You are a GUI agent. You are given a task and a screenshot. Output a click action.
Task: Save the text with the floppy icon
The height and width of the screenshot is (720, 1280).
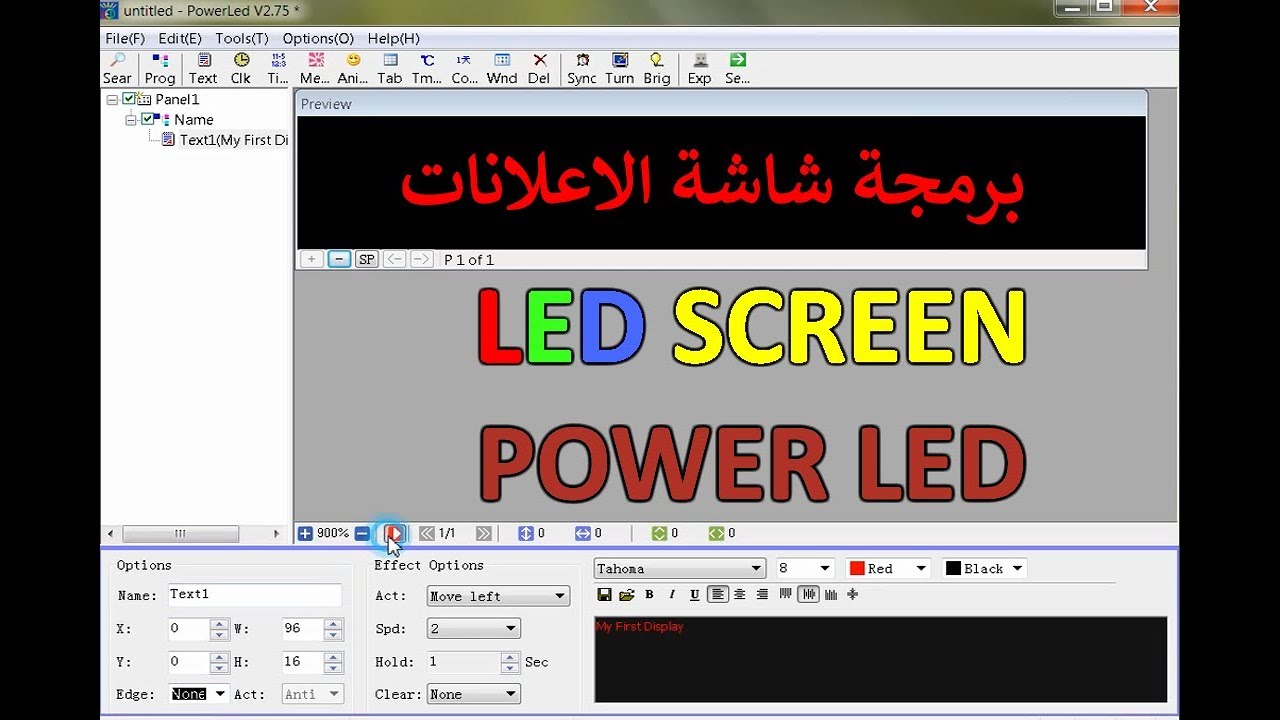pyautogui.click(x=604, y=594)
